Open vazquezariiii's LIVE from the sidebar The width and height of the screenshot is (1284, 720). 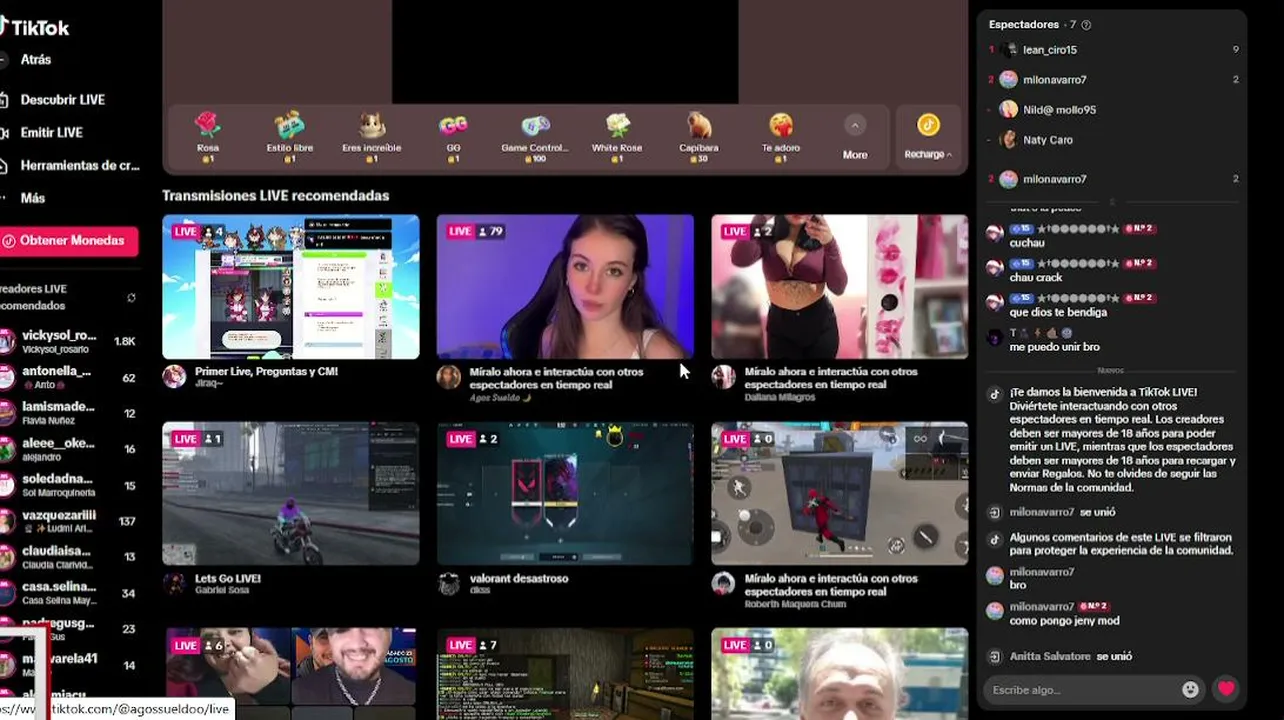point(69,522)
